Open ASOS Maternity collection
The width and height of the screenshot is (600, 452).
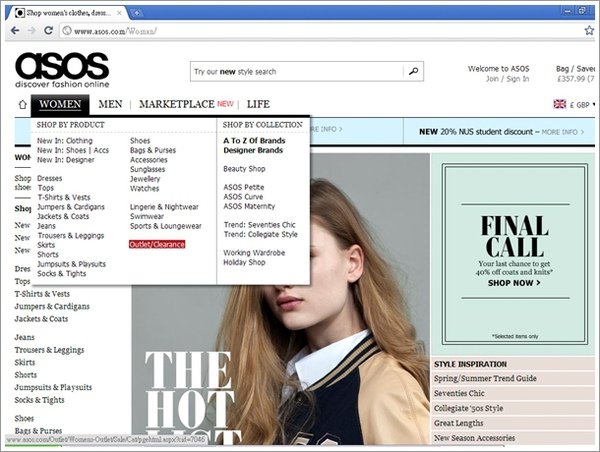pos(249,206)
